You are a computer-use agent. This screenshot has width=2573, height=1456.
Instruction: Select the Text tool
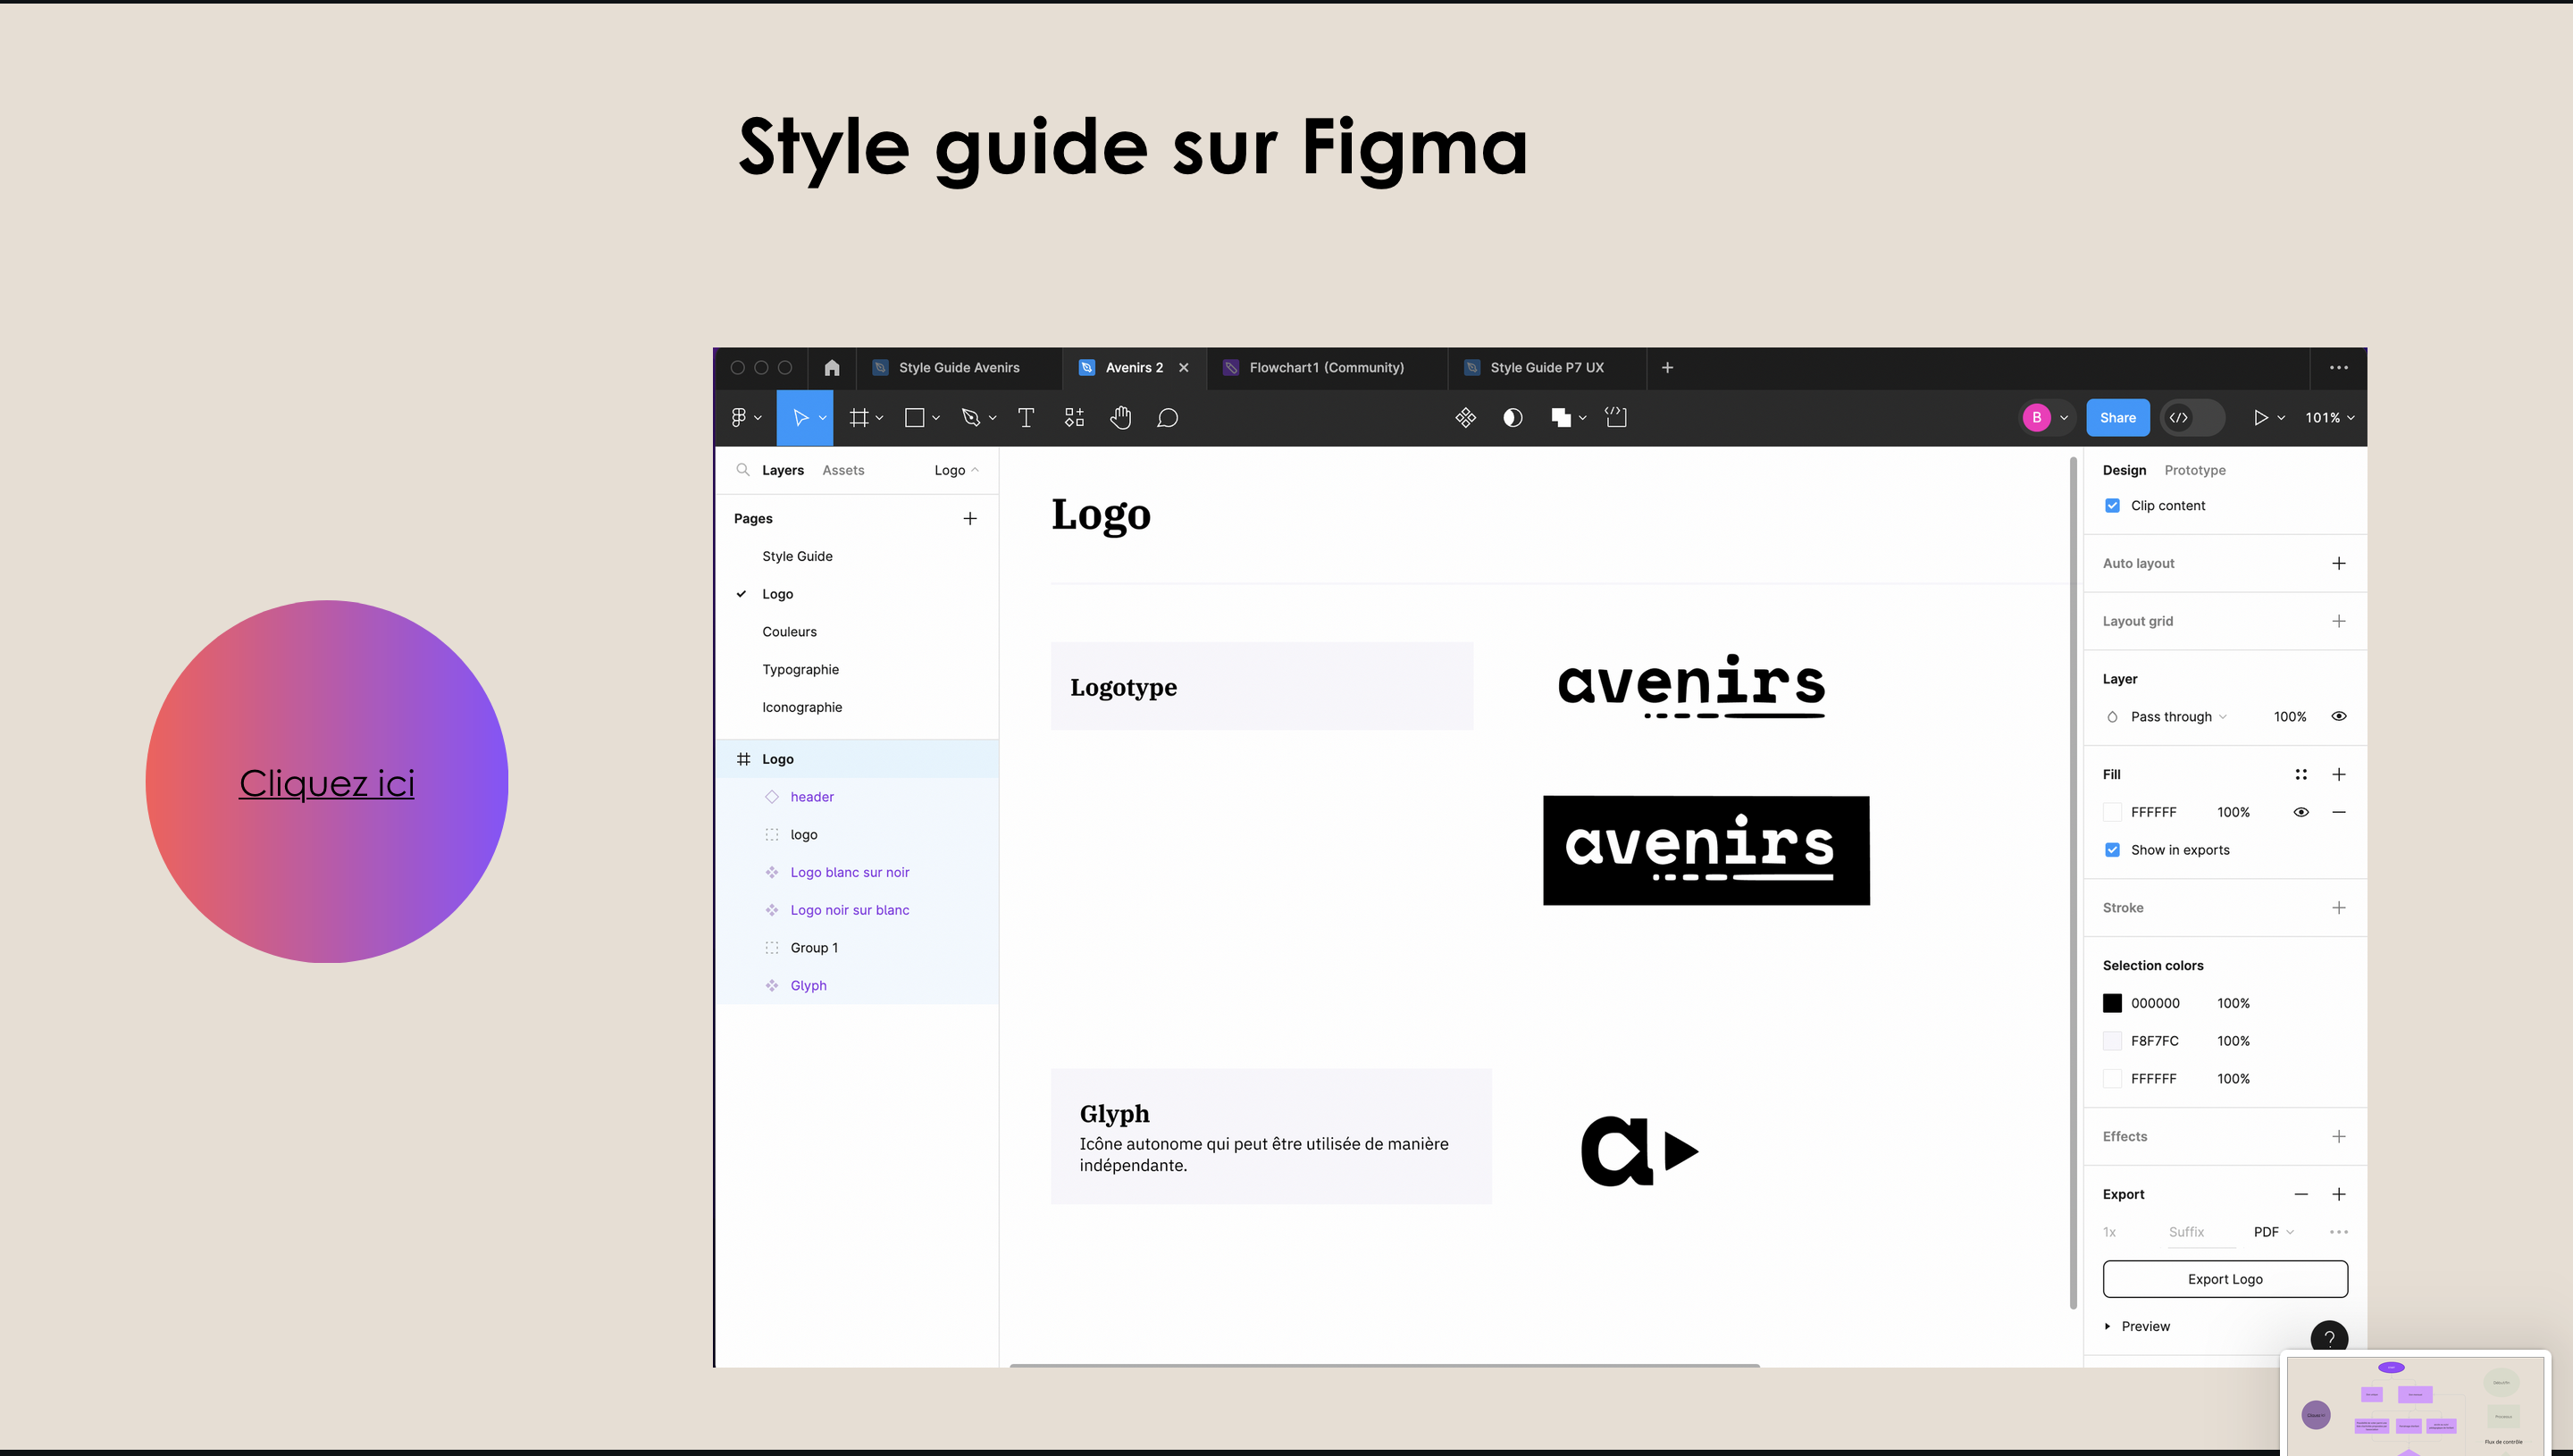(x=1025, y=418)
